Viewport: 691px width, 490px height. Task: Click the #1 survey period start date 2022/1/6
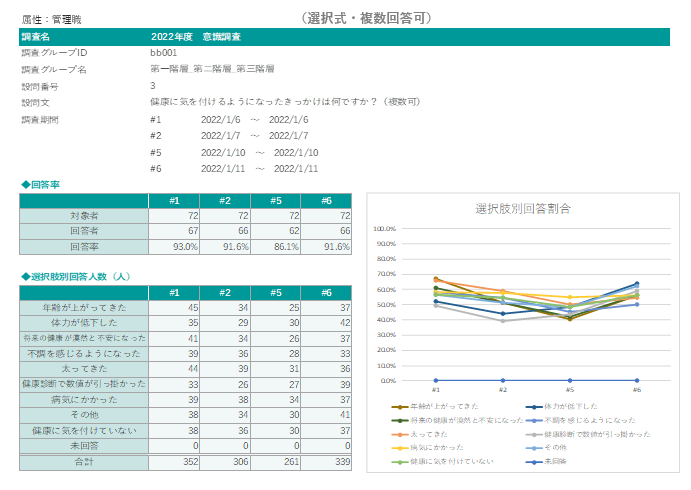tap(220, 120)
